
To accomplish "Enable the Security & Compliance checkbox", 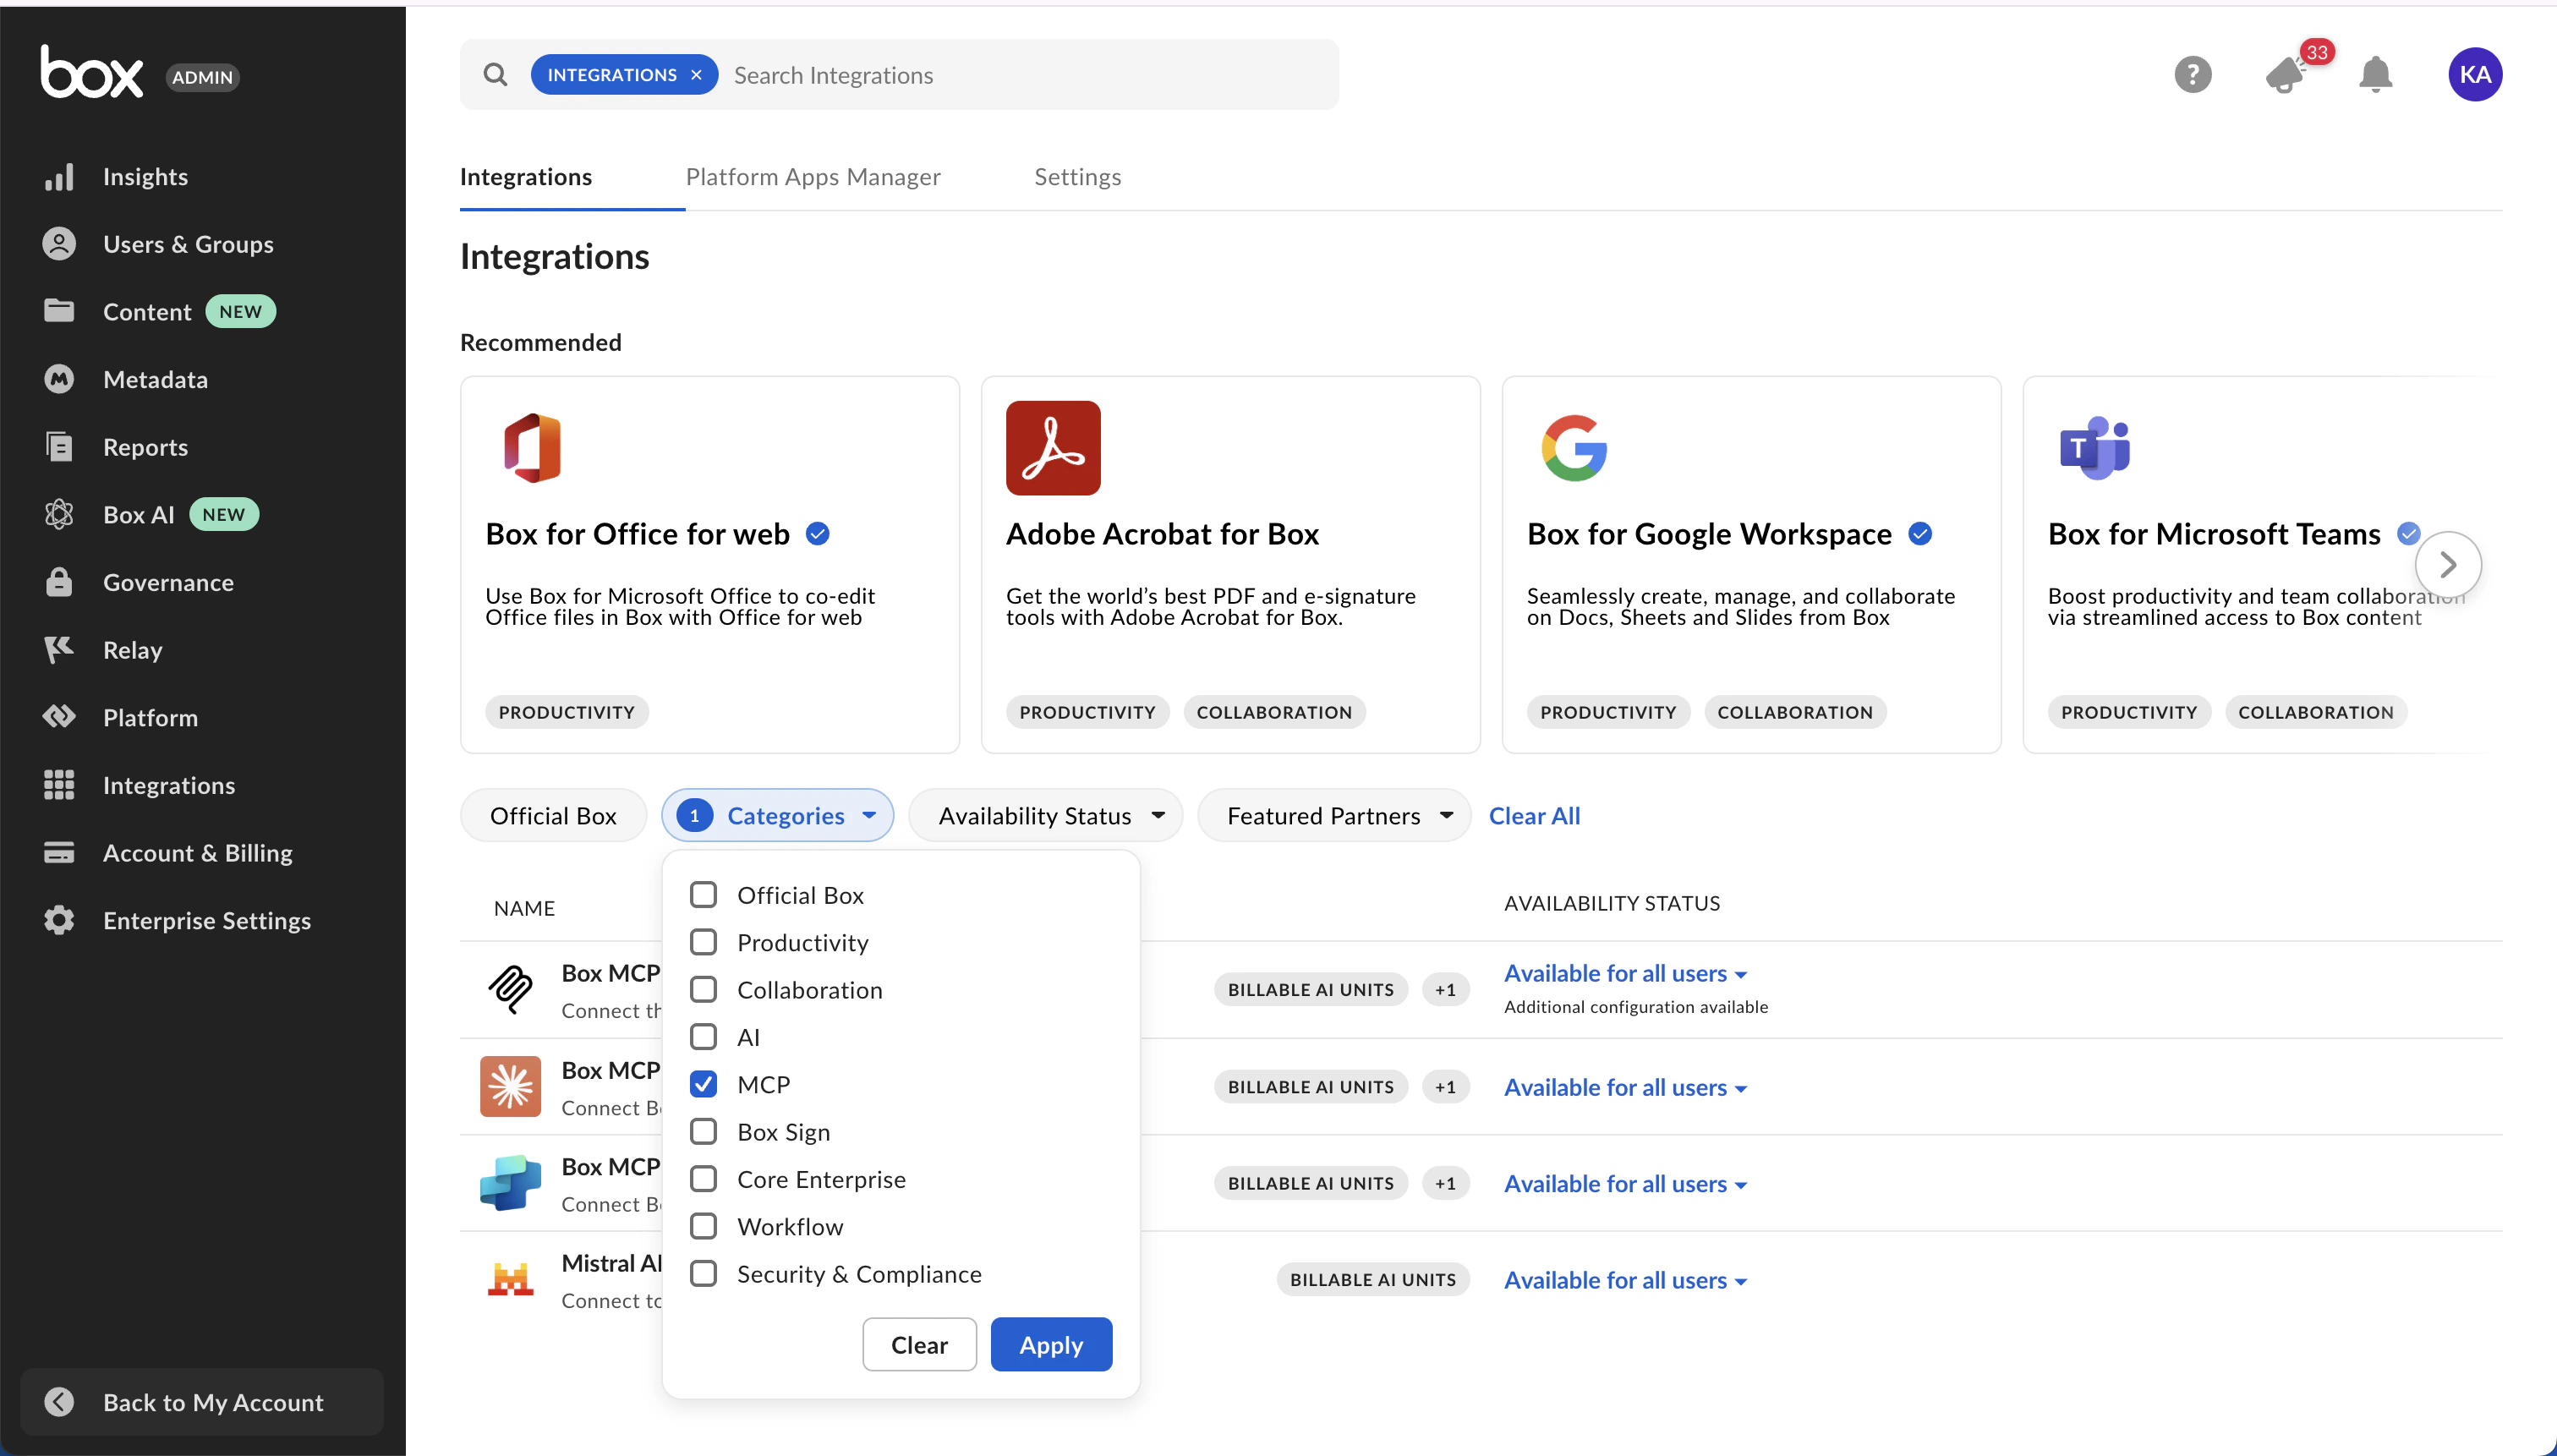I will click(x=703, y=1274).
